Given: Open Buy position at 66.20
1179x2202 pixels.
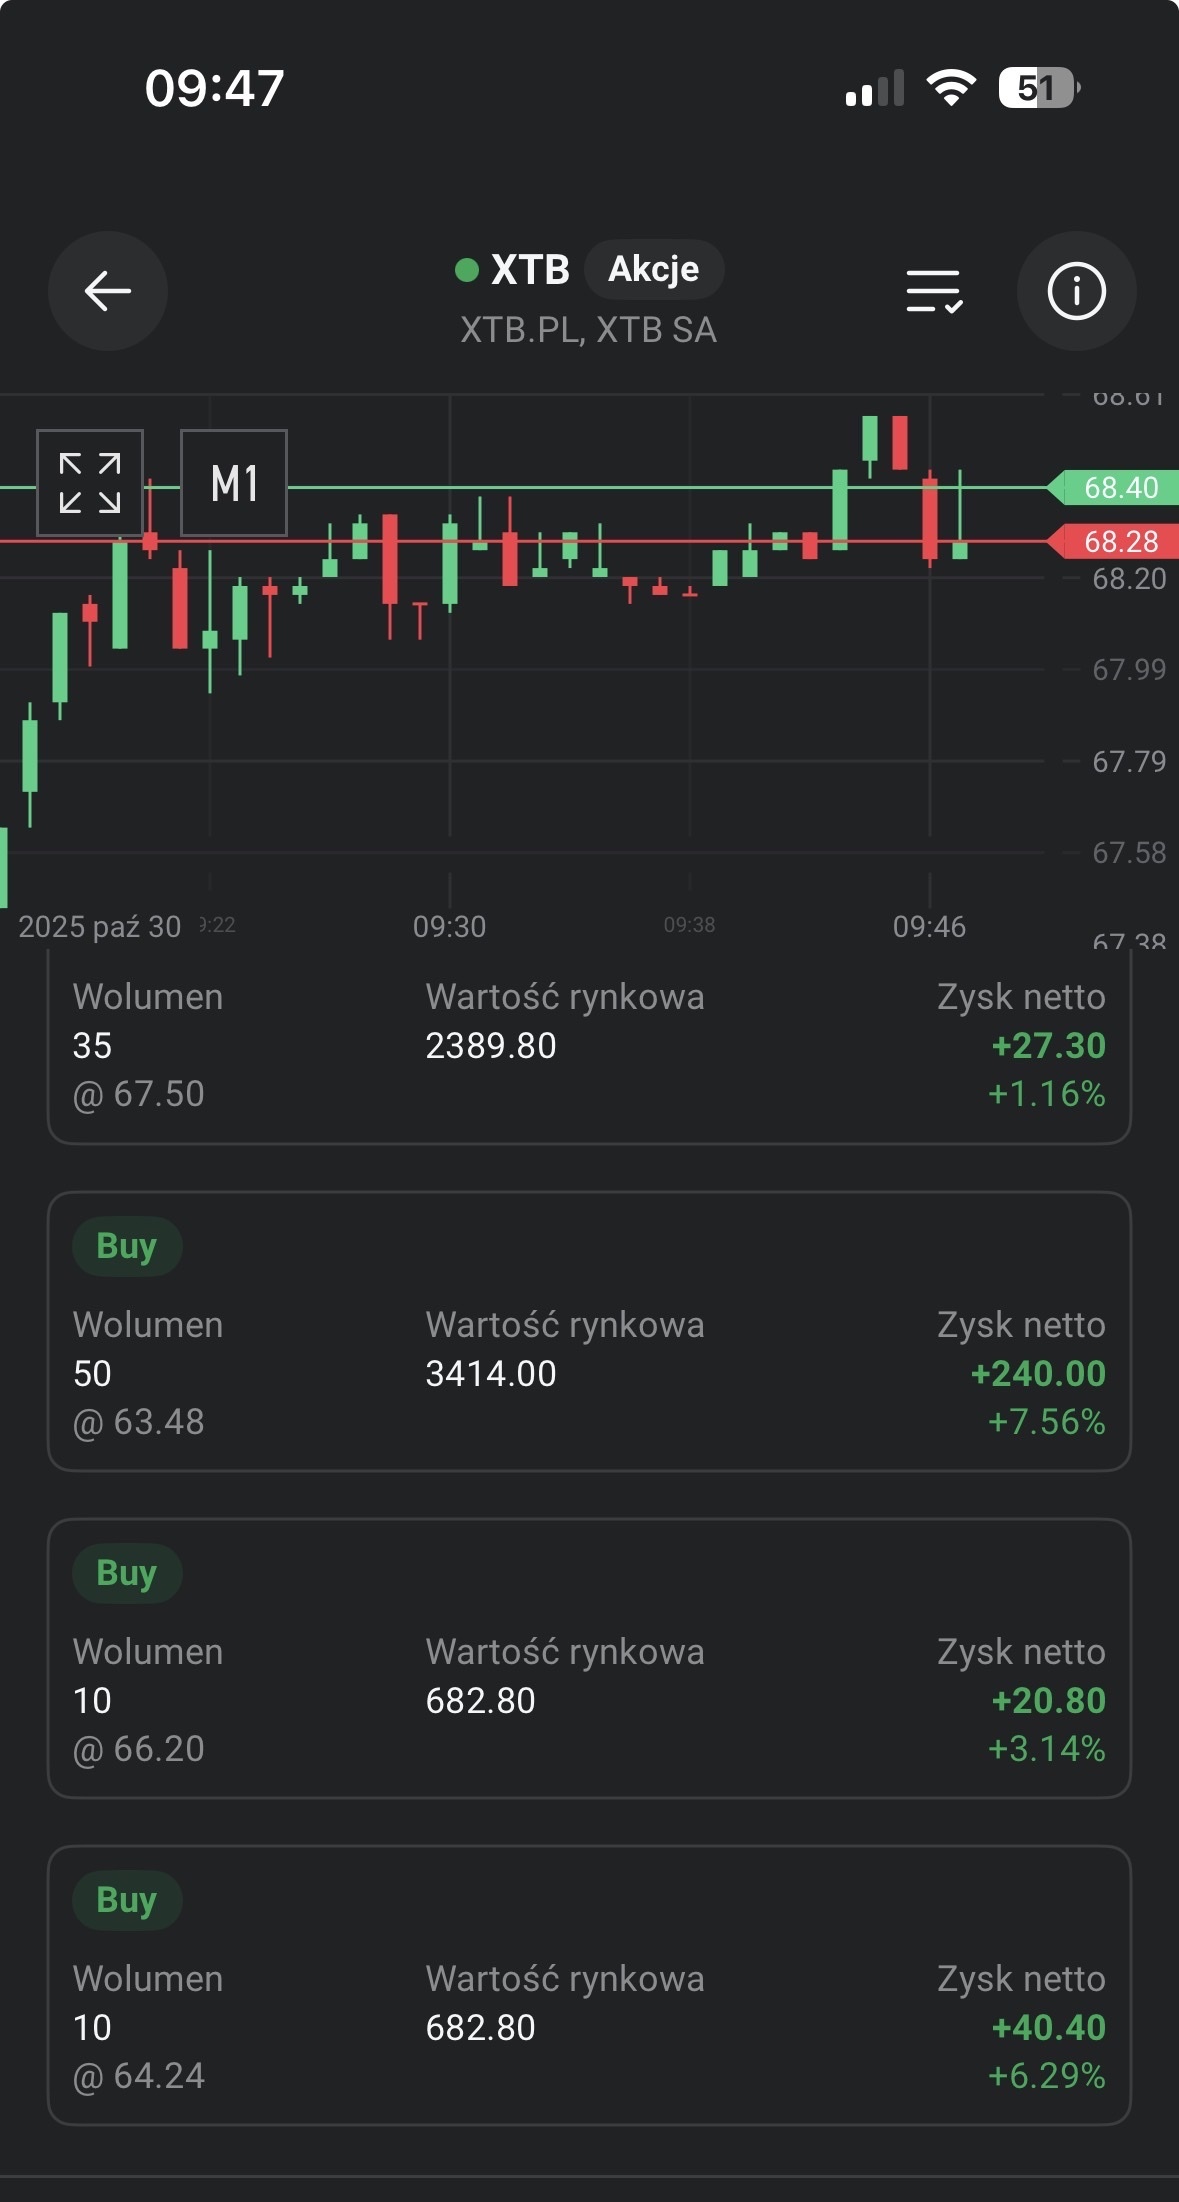Looking at the screenshot, I should (589, 1658).
